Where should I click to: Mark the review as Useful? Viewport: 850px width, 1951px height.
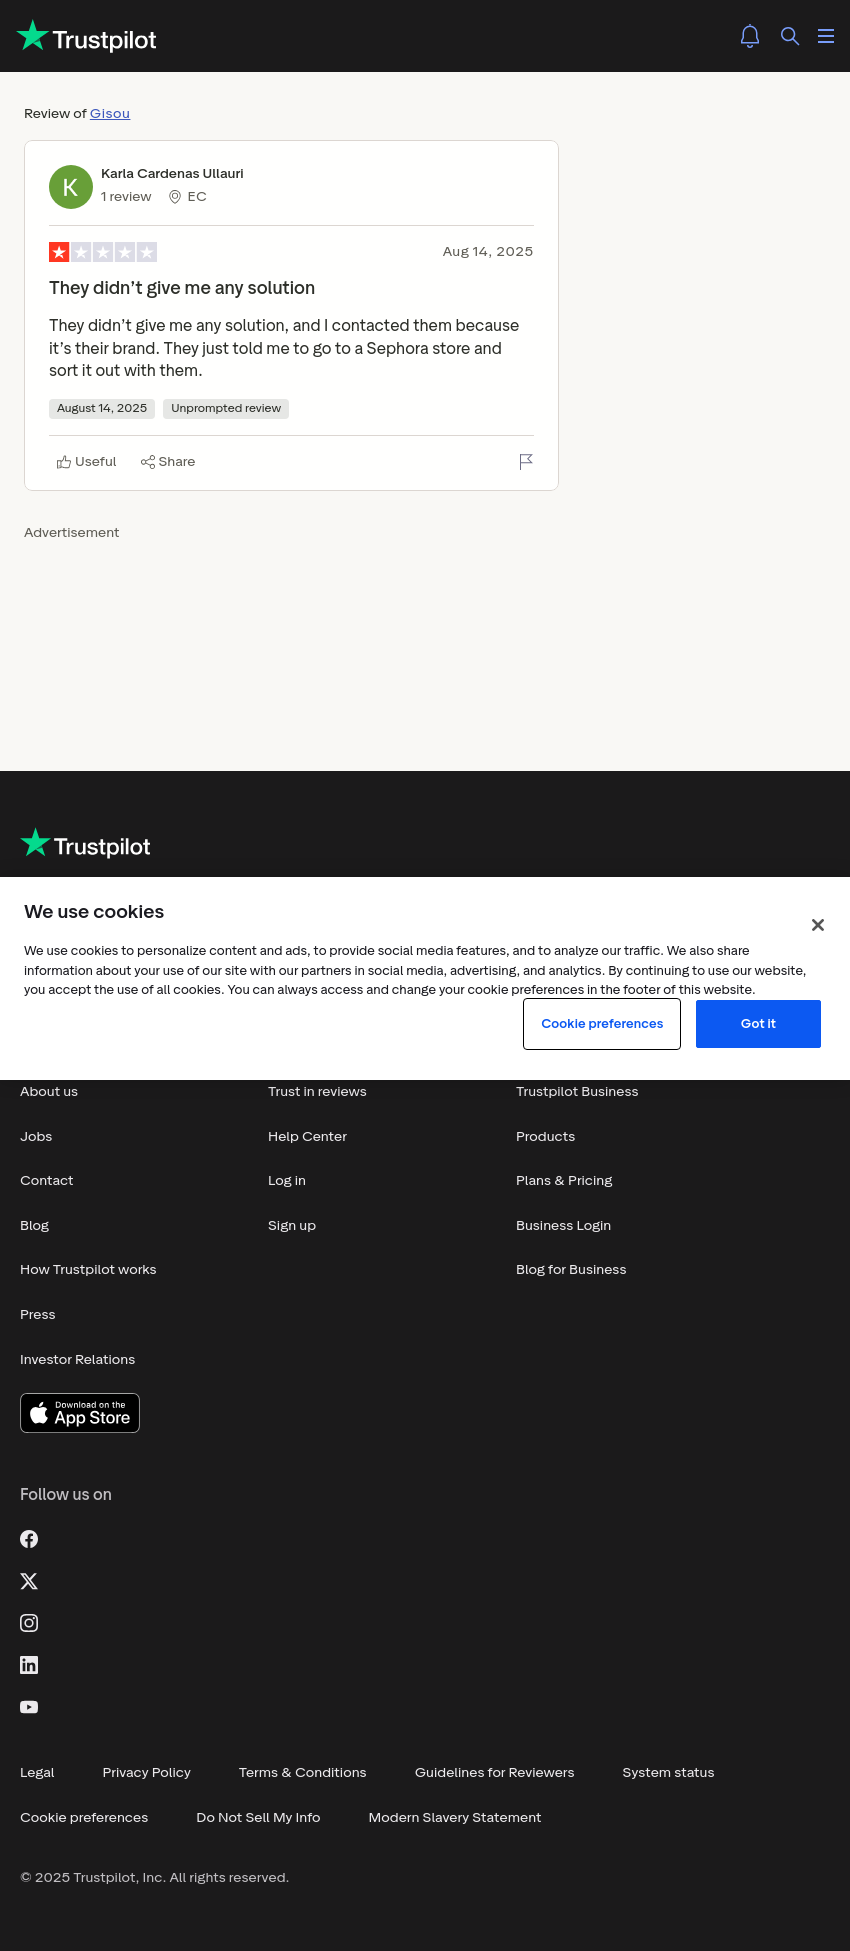tap(86, 461)
